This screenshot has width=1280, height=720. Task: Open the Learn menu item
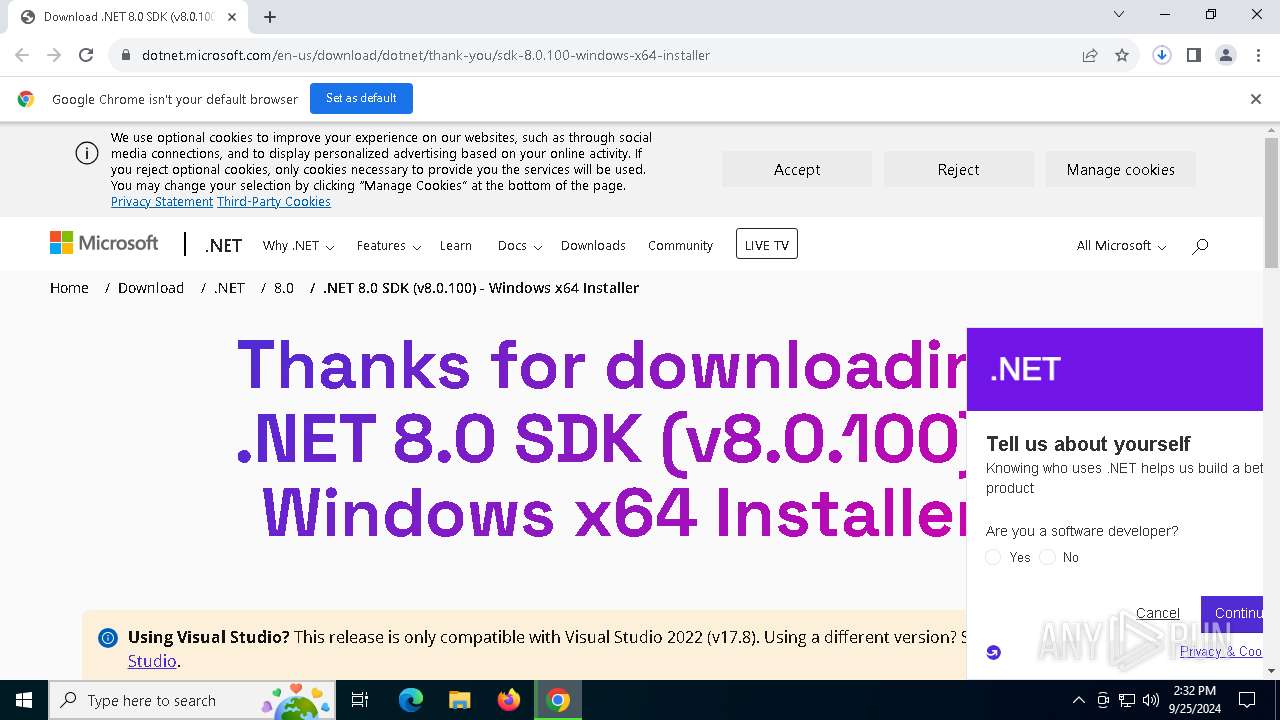(455, 246)
